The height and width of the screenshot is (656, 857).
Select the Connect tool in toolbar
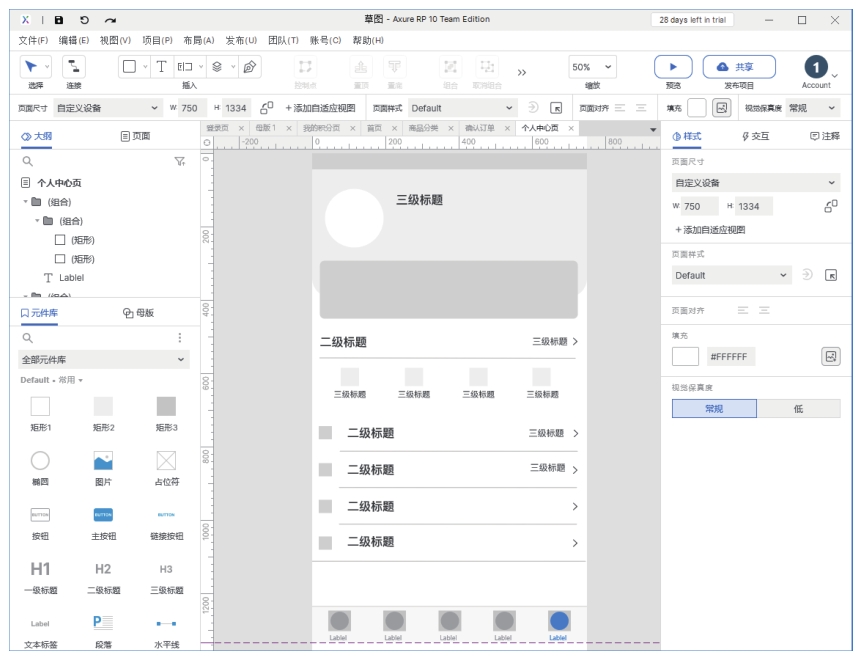[74, 67]
